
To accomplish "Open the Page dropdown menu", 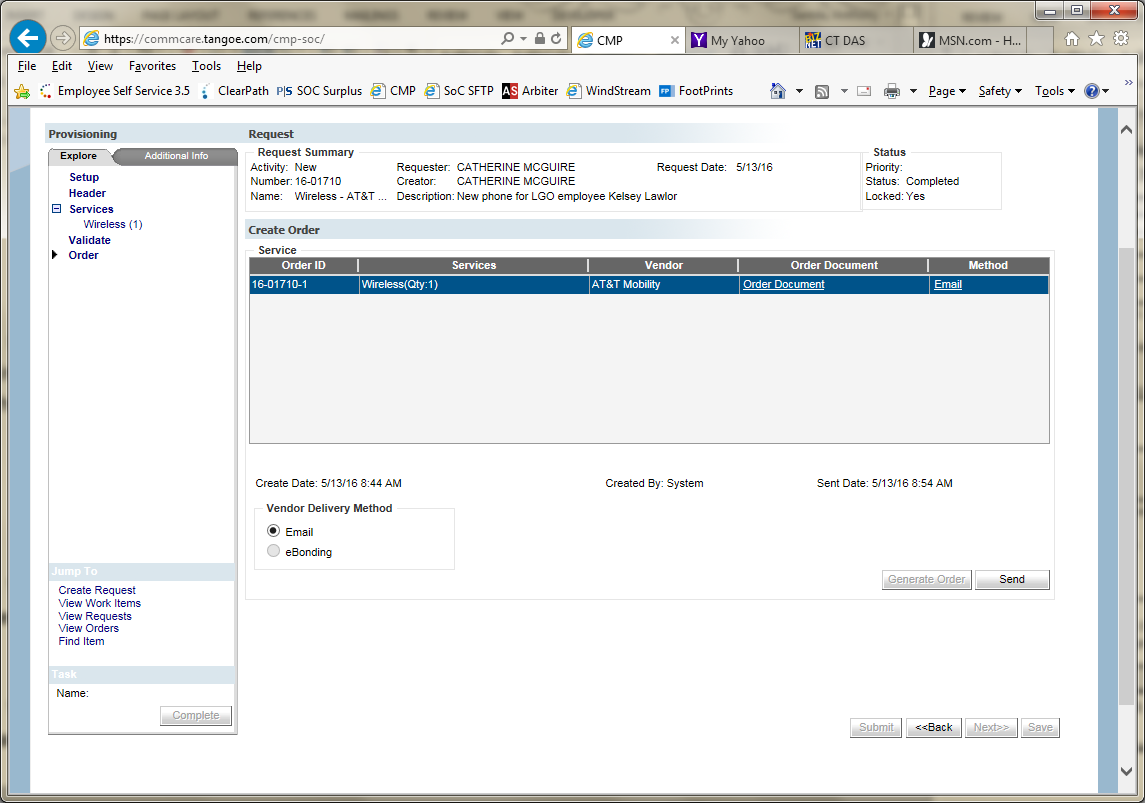I will 946,91.
